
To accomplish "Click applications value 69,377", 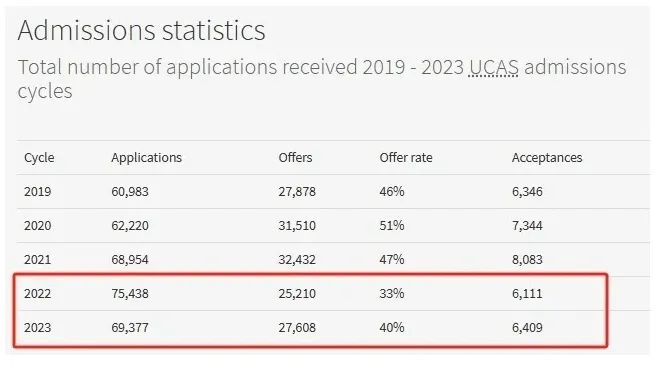I will pyautogui.click(x=130, y=327).
